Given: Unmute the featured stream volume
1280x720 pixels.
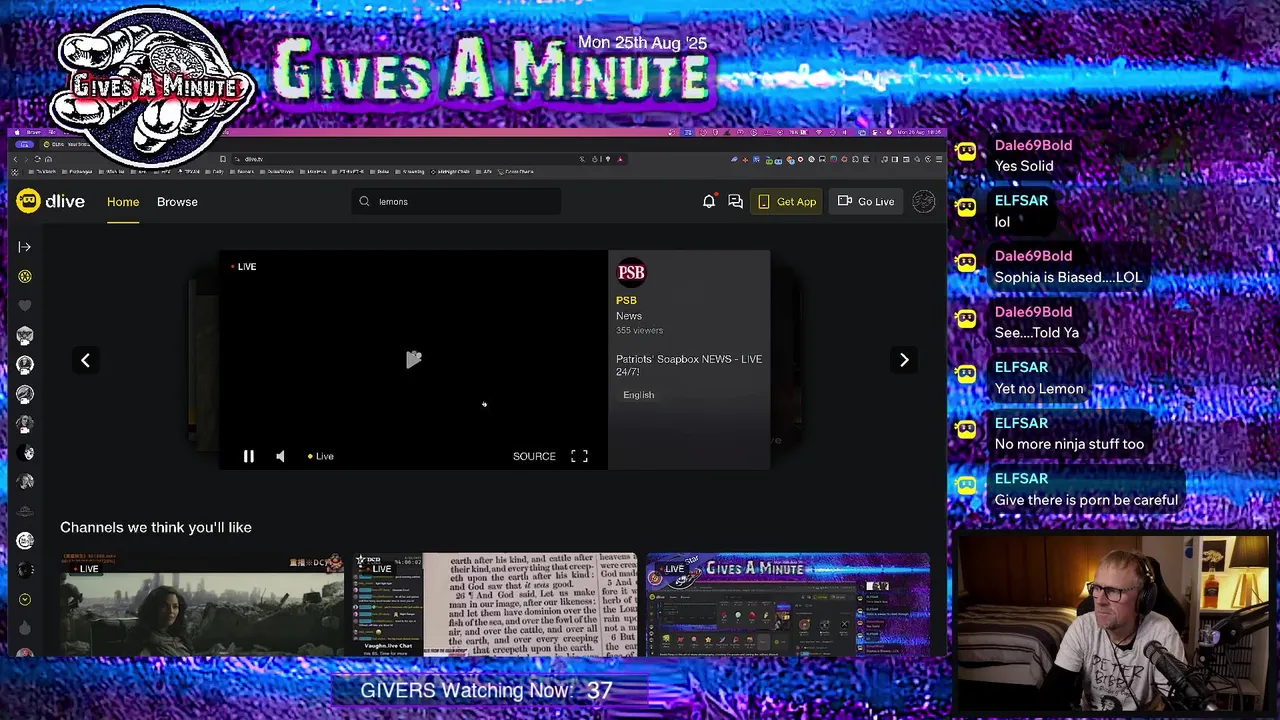Looking at the screenshot, I should (280, 456).
